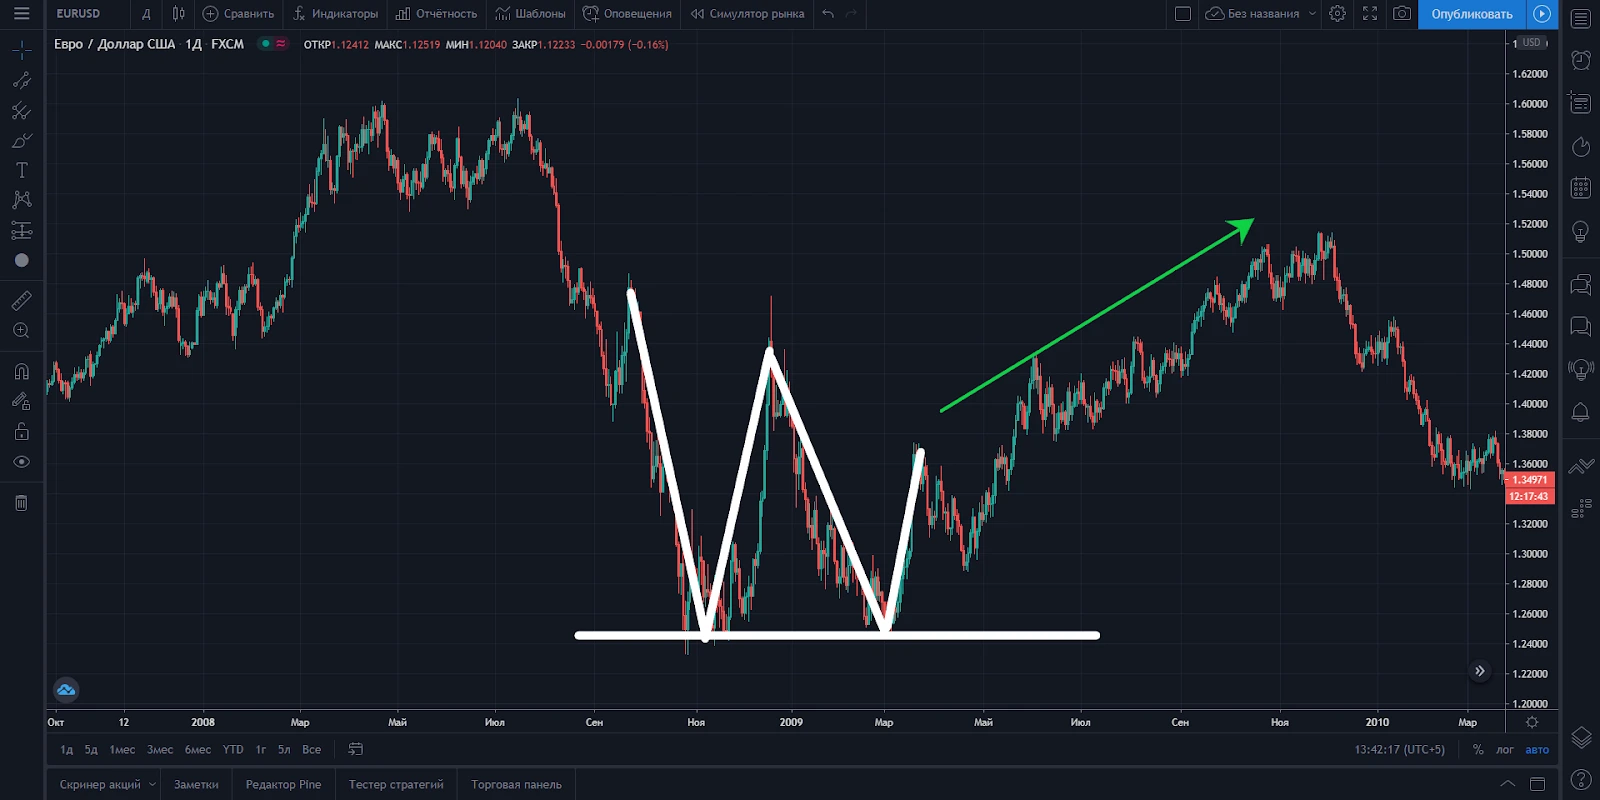Toggle lock all drawing tools
This screenshot has width=1600, height=800.
pyautogui.click(x=21, y=432)
